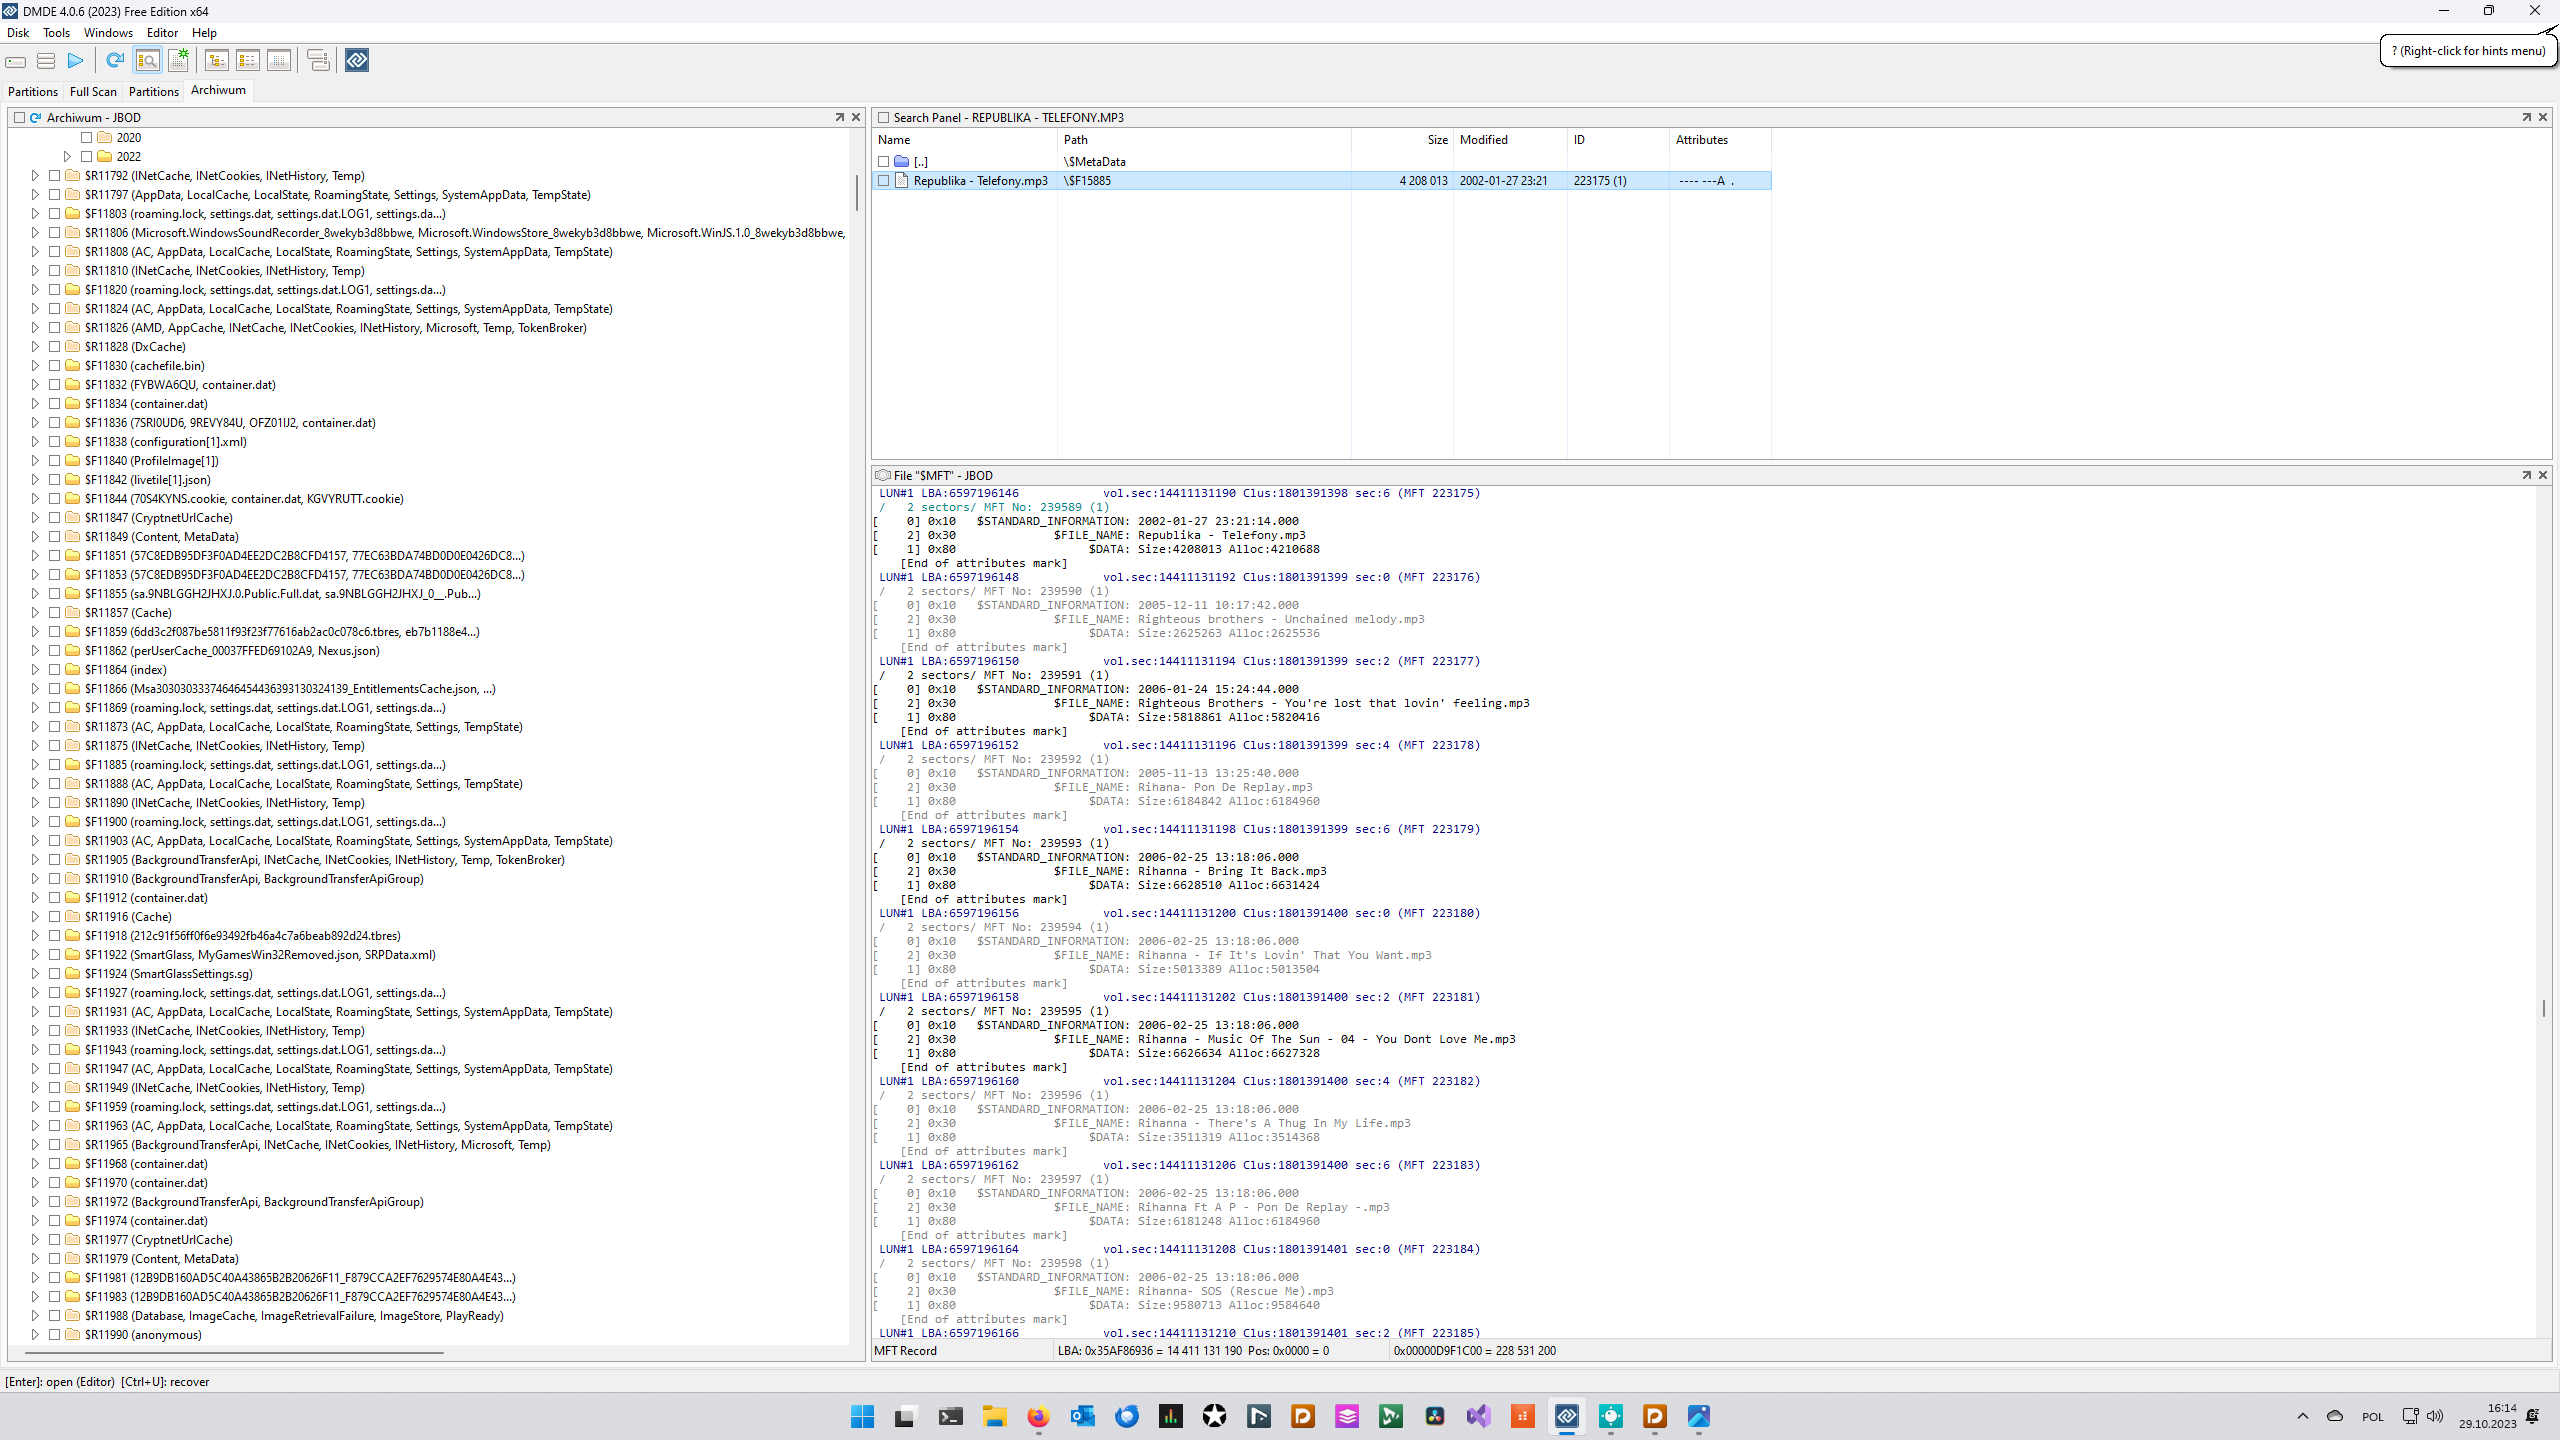Expand the $R11792 folder node
The image size is (2560, 1440).
[x=35, y=176]
